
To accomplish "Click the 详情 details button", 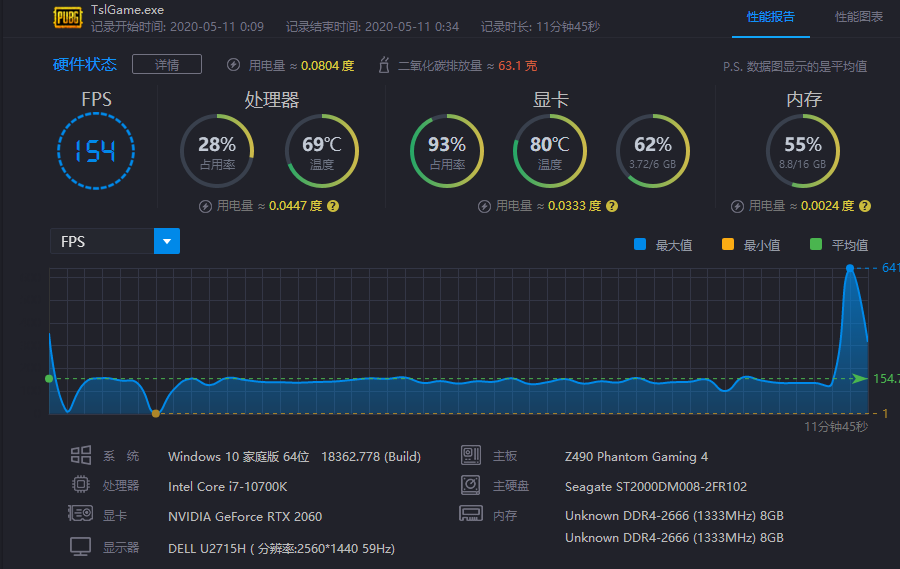I will pyautogui.click(x=167, y=65).
